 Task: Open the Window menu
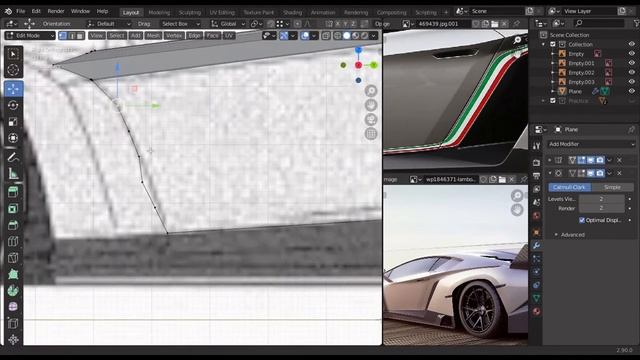(x=80, y=11)
